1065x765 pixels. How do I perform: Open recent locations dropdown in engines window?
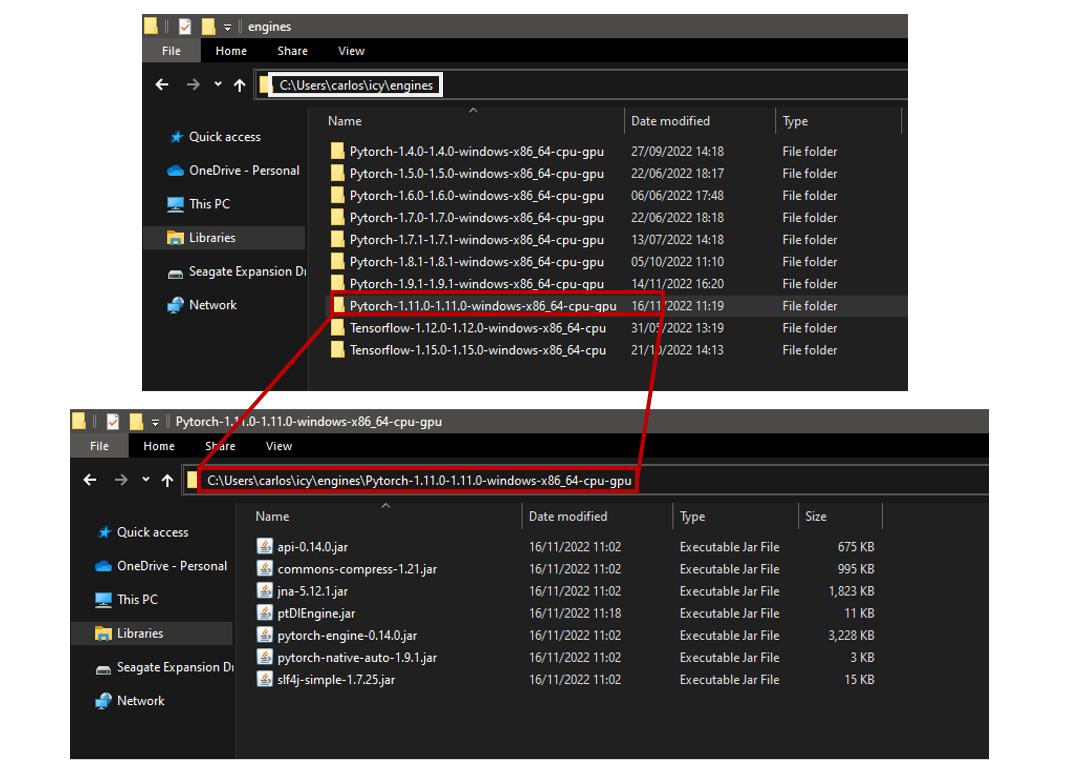[x=217, y=84]
